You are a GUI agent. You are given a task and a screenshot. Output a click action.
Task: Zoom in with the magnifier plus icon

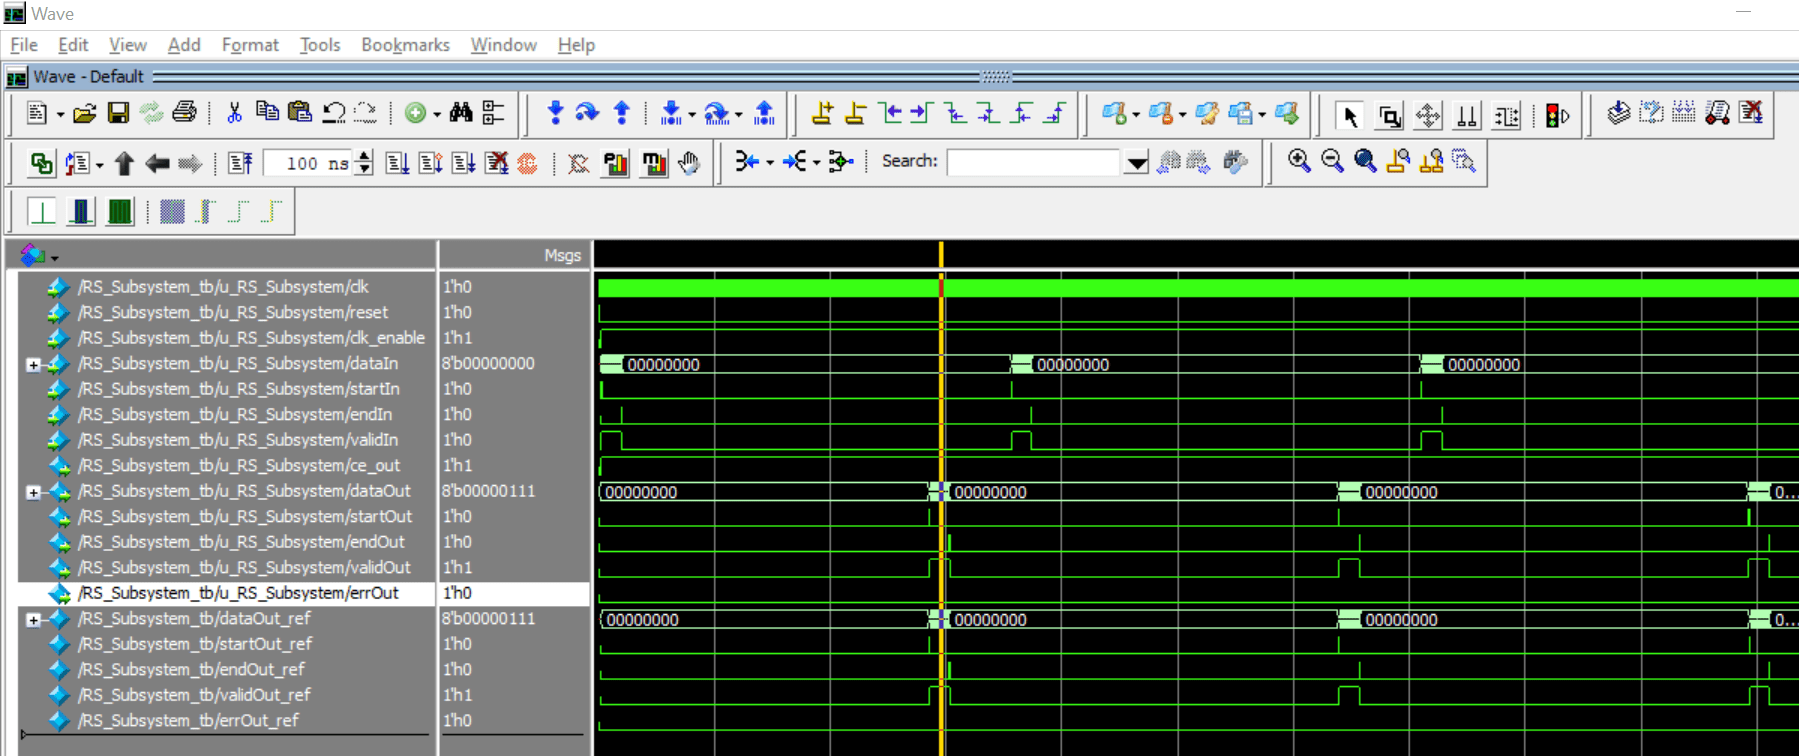click(1299, 161)
